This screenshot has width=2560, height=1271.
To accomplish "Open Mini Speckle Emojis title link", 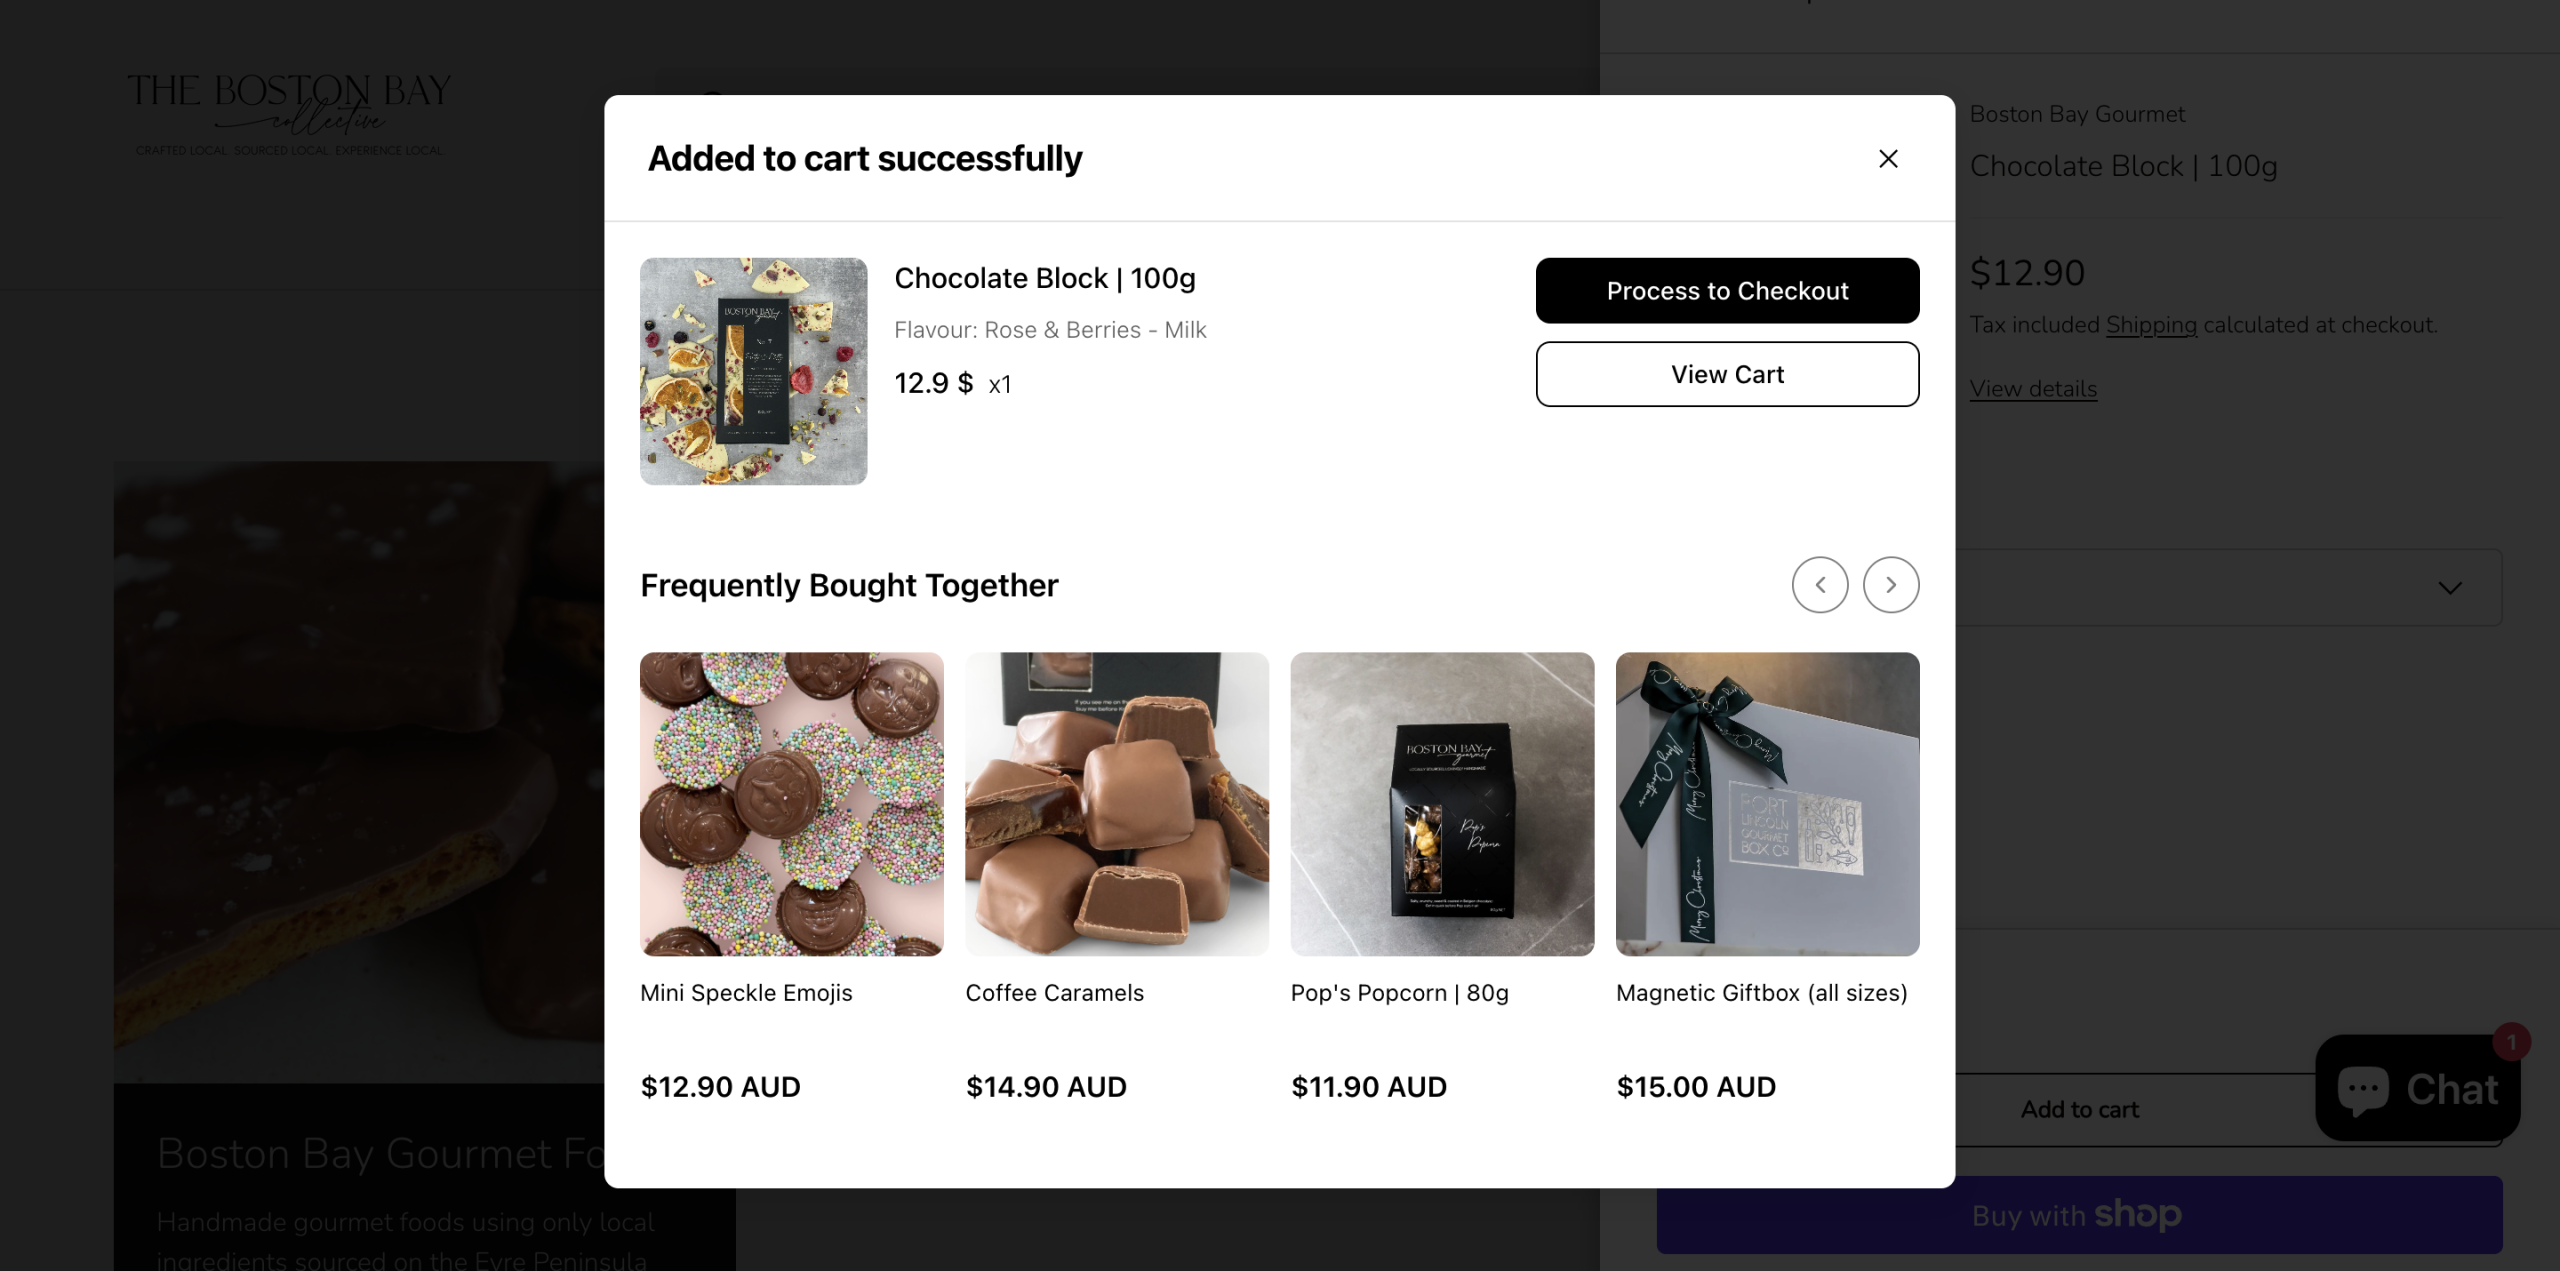I will coord(746,993).
